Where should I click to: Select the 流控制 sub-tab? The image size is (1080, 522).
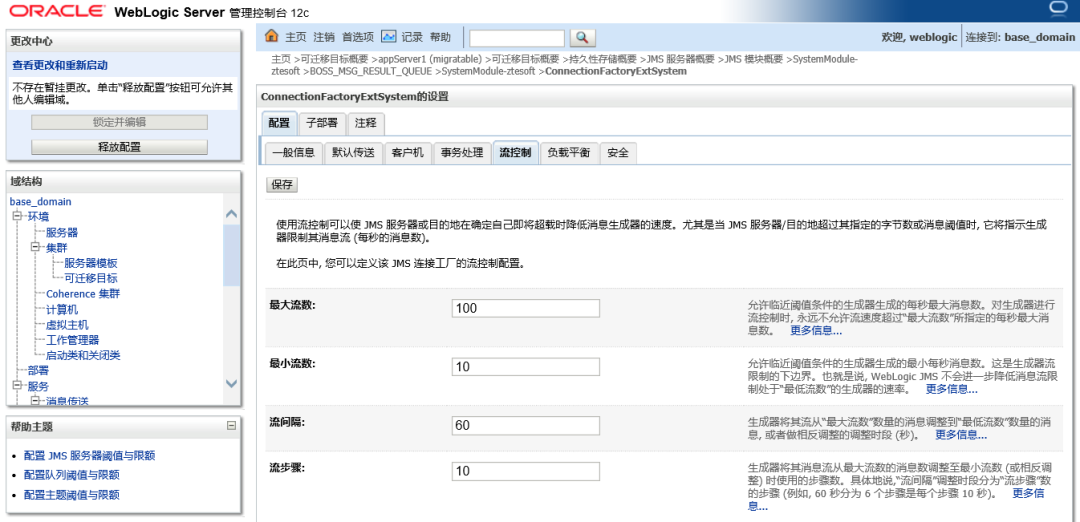click(515, 153)
